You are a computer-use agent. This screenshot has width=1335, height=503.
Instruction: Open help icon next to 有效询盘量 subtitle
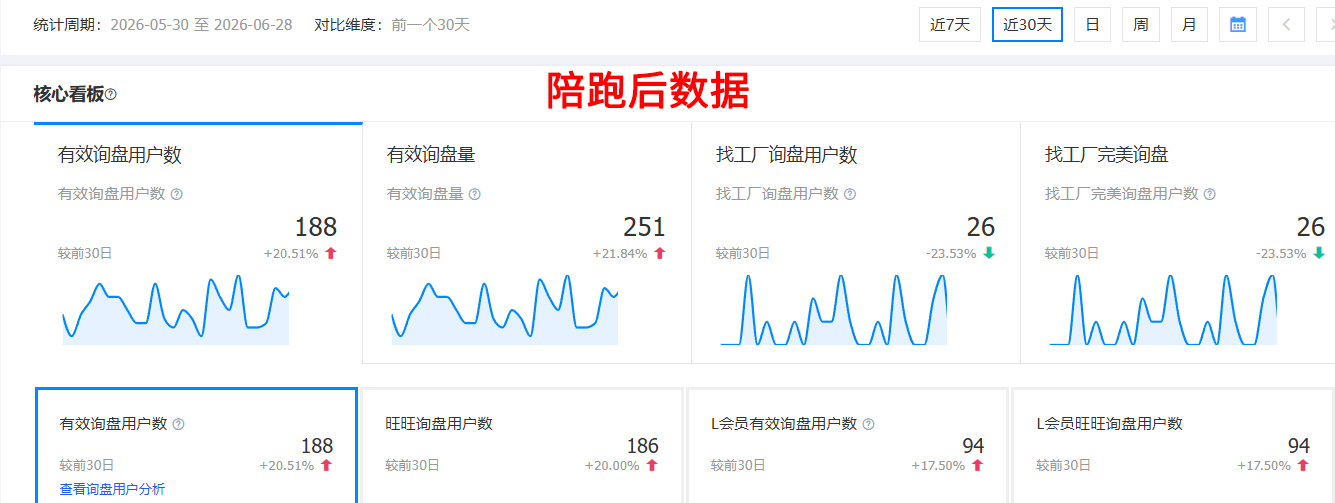point(475,194)
